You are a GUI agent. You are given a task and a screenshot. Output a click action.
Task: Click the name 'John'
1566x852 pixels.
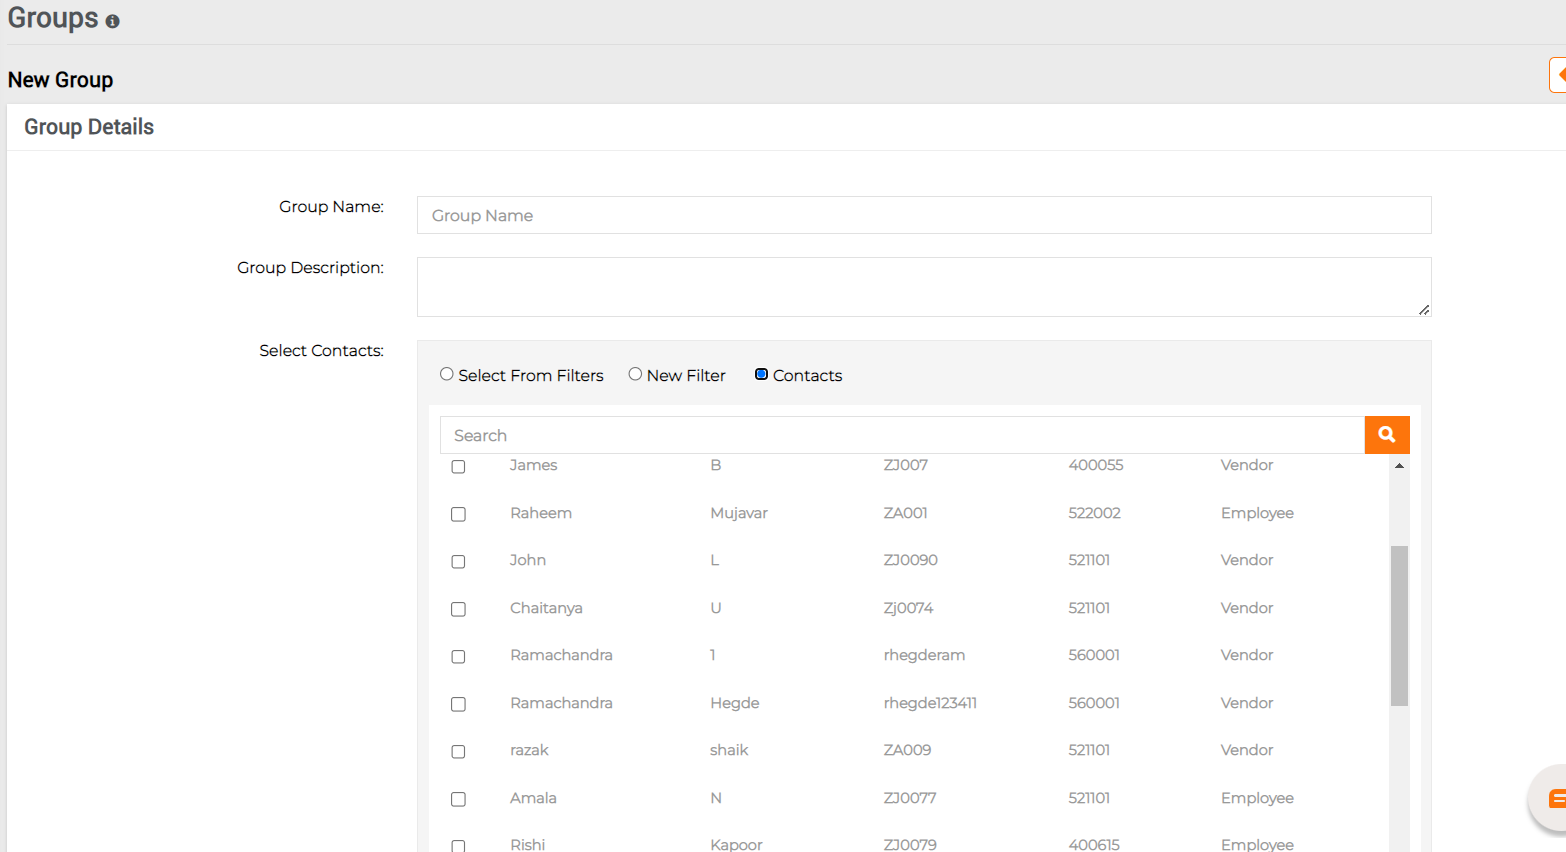coord(528,560)
